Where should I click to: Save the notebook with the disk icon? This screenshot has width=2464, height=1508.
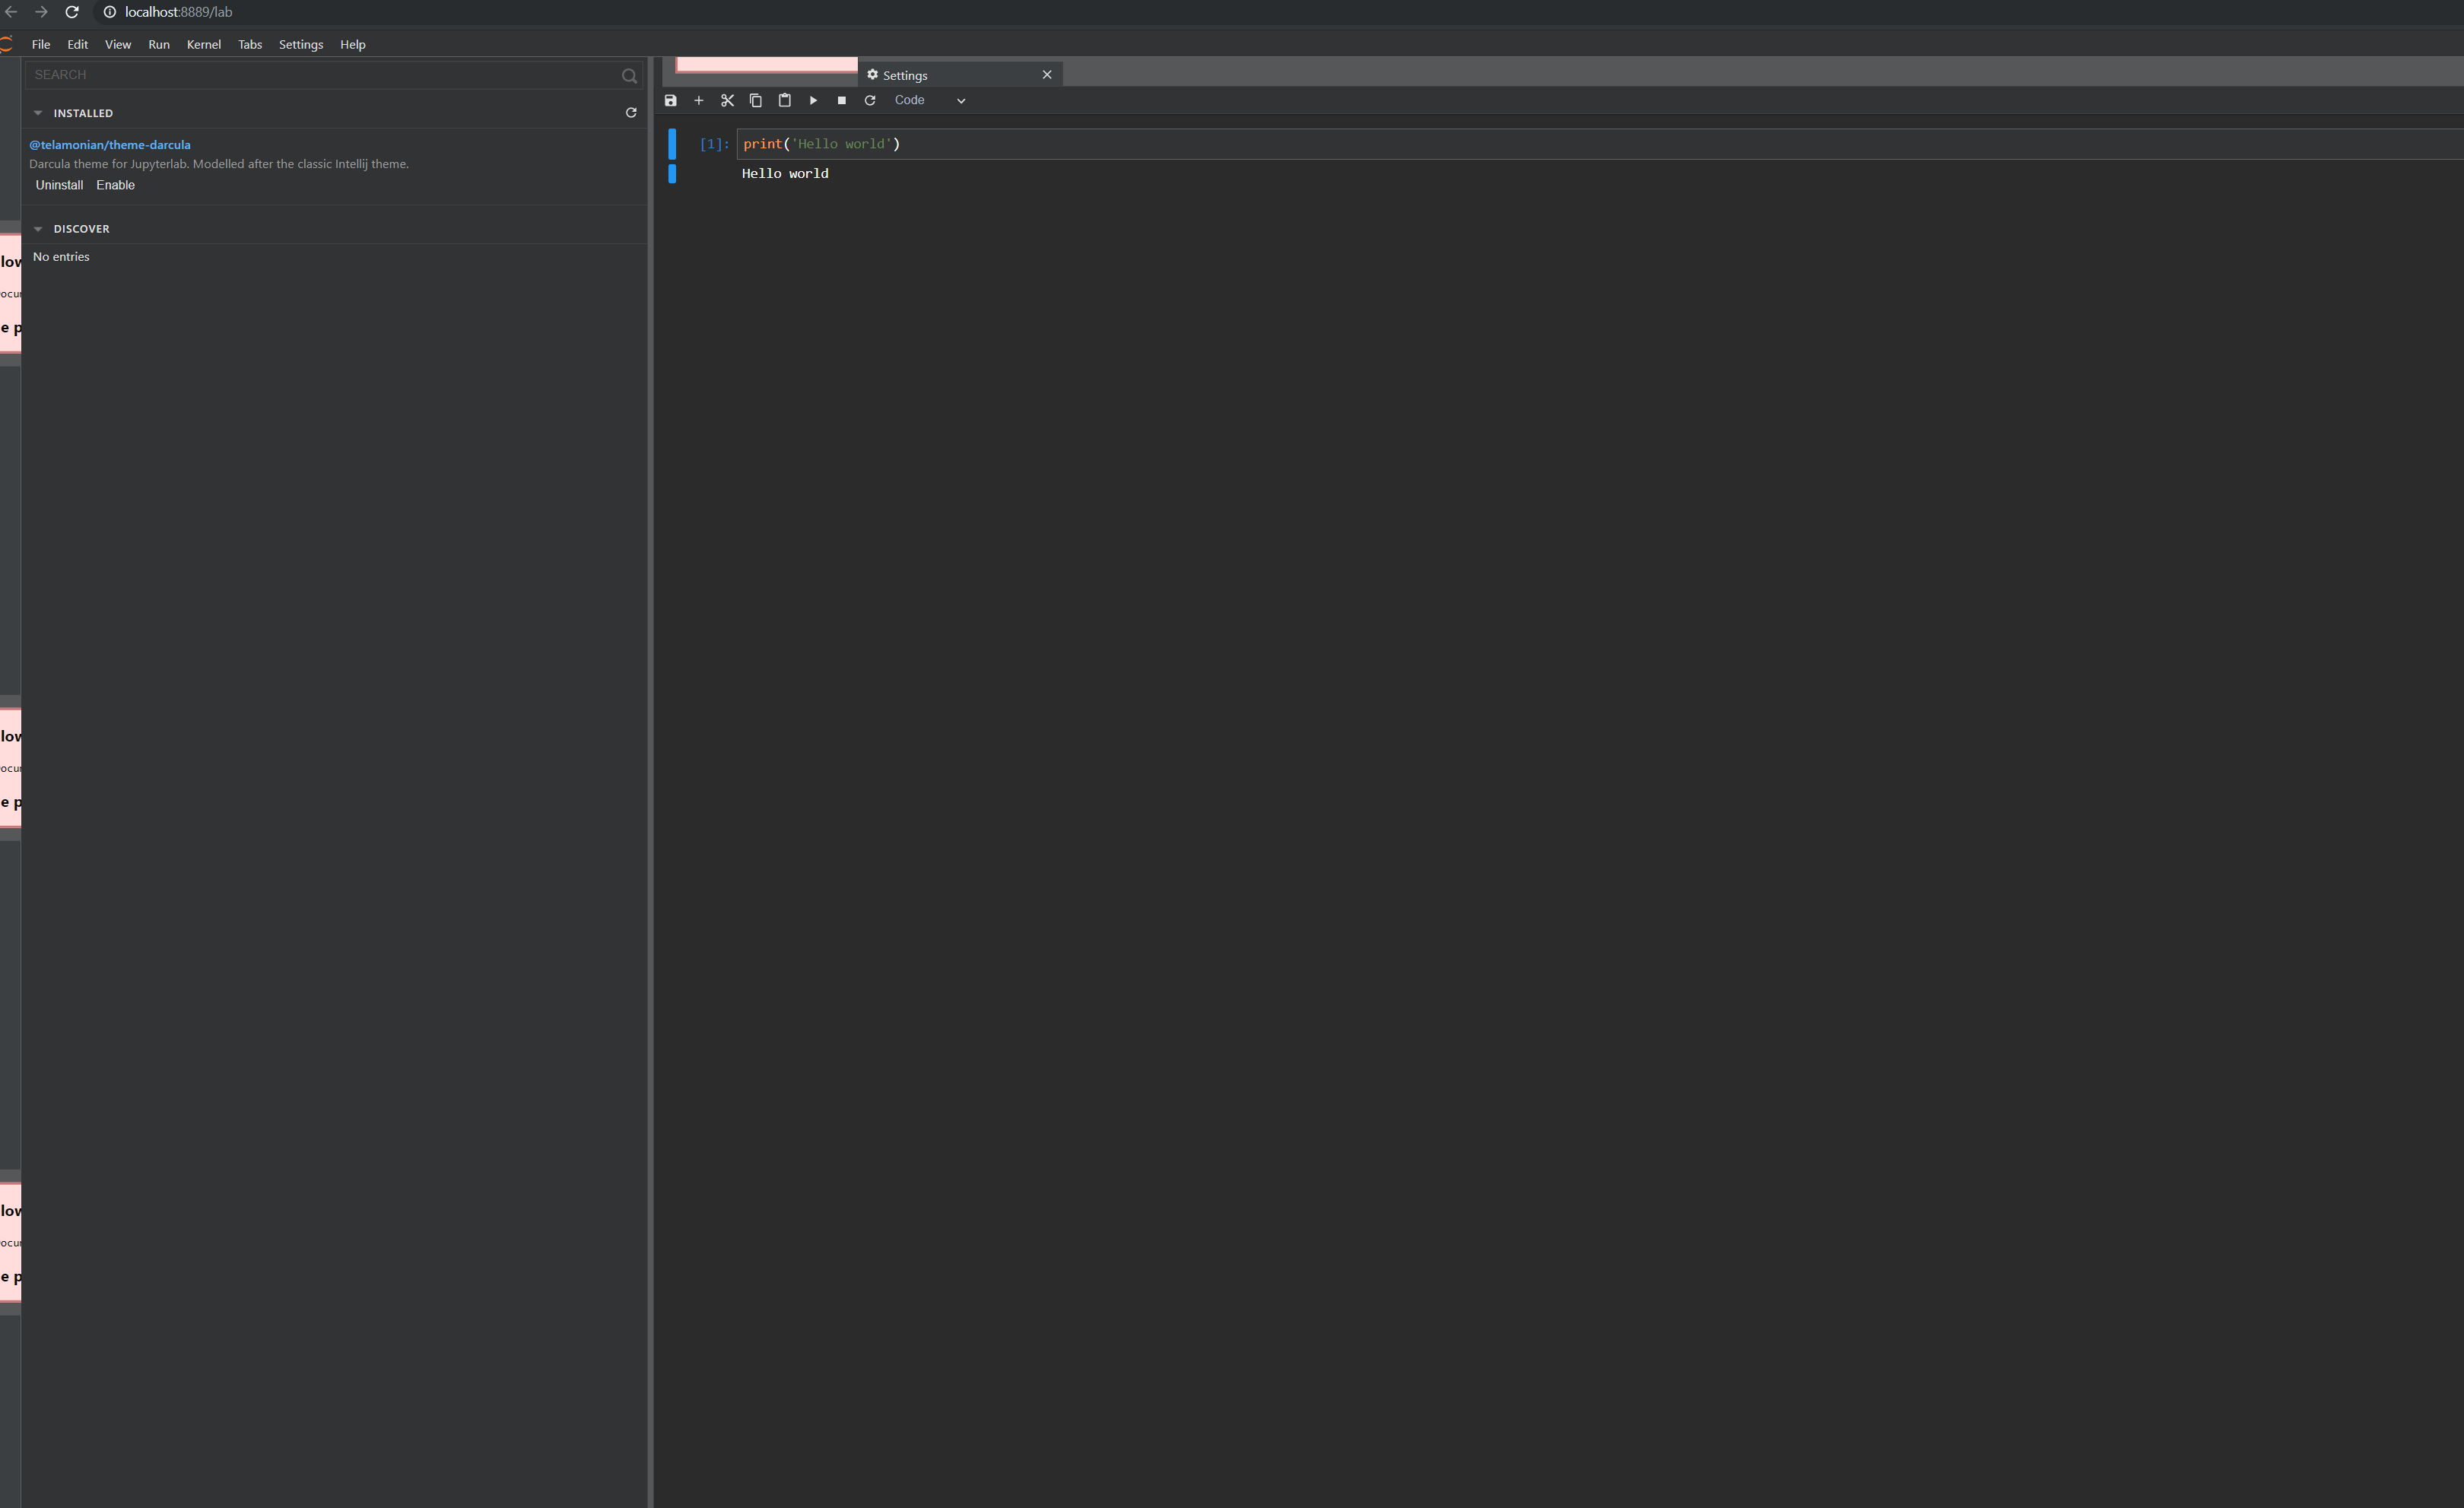click(x=670, y=100)
